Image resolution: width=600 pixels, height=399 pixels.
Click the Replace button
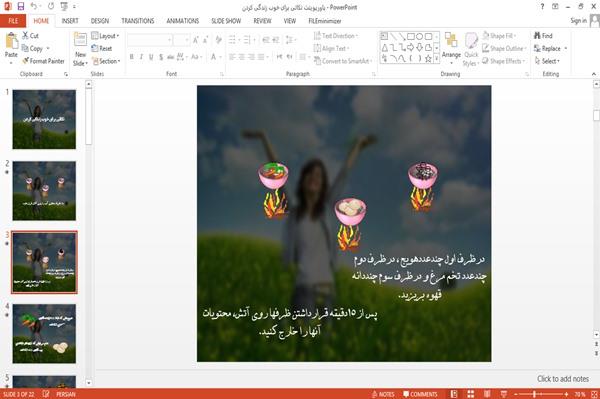pos(550,48)
